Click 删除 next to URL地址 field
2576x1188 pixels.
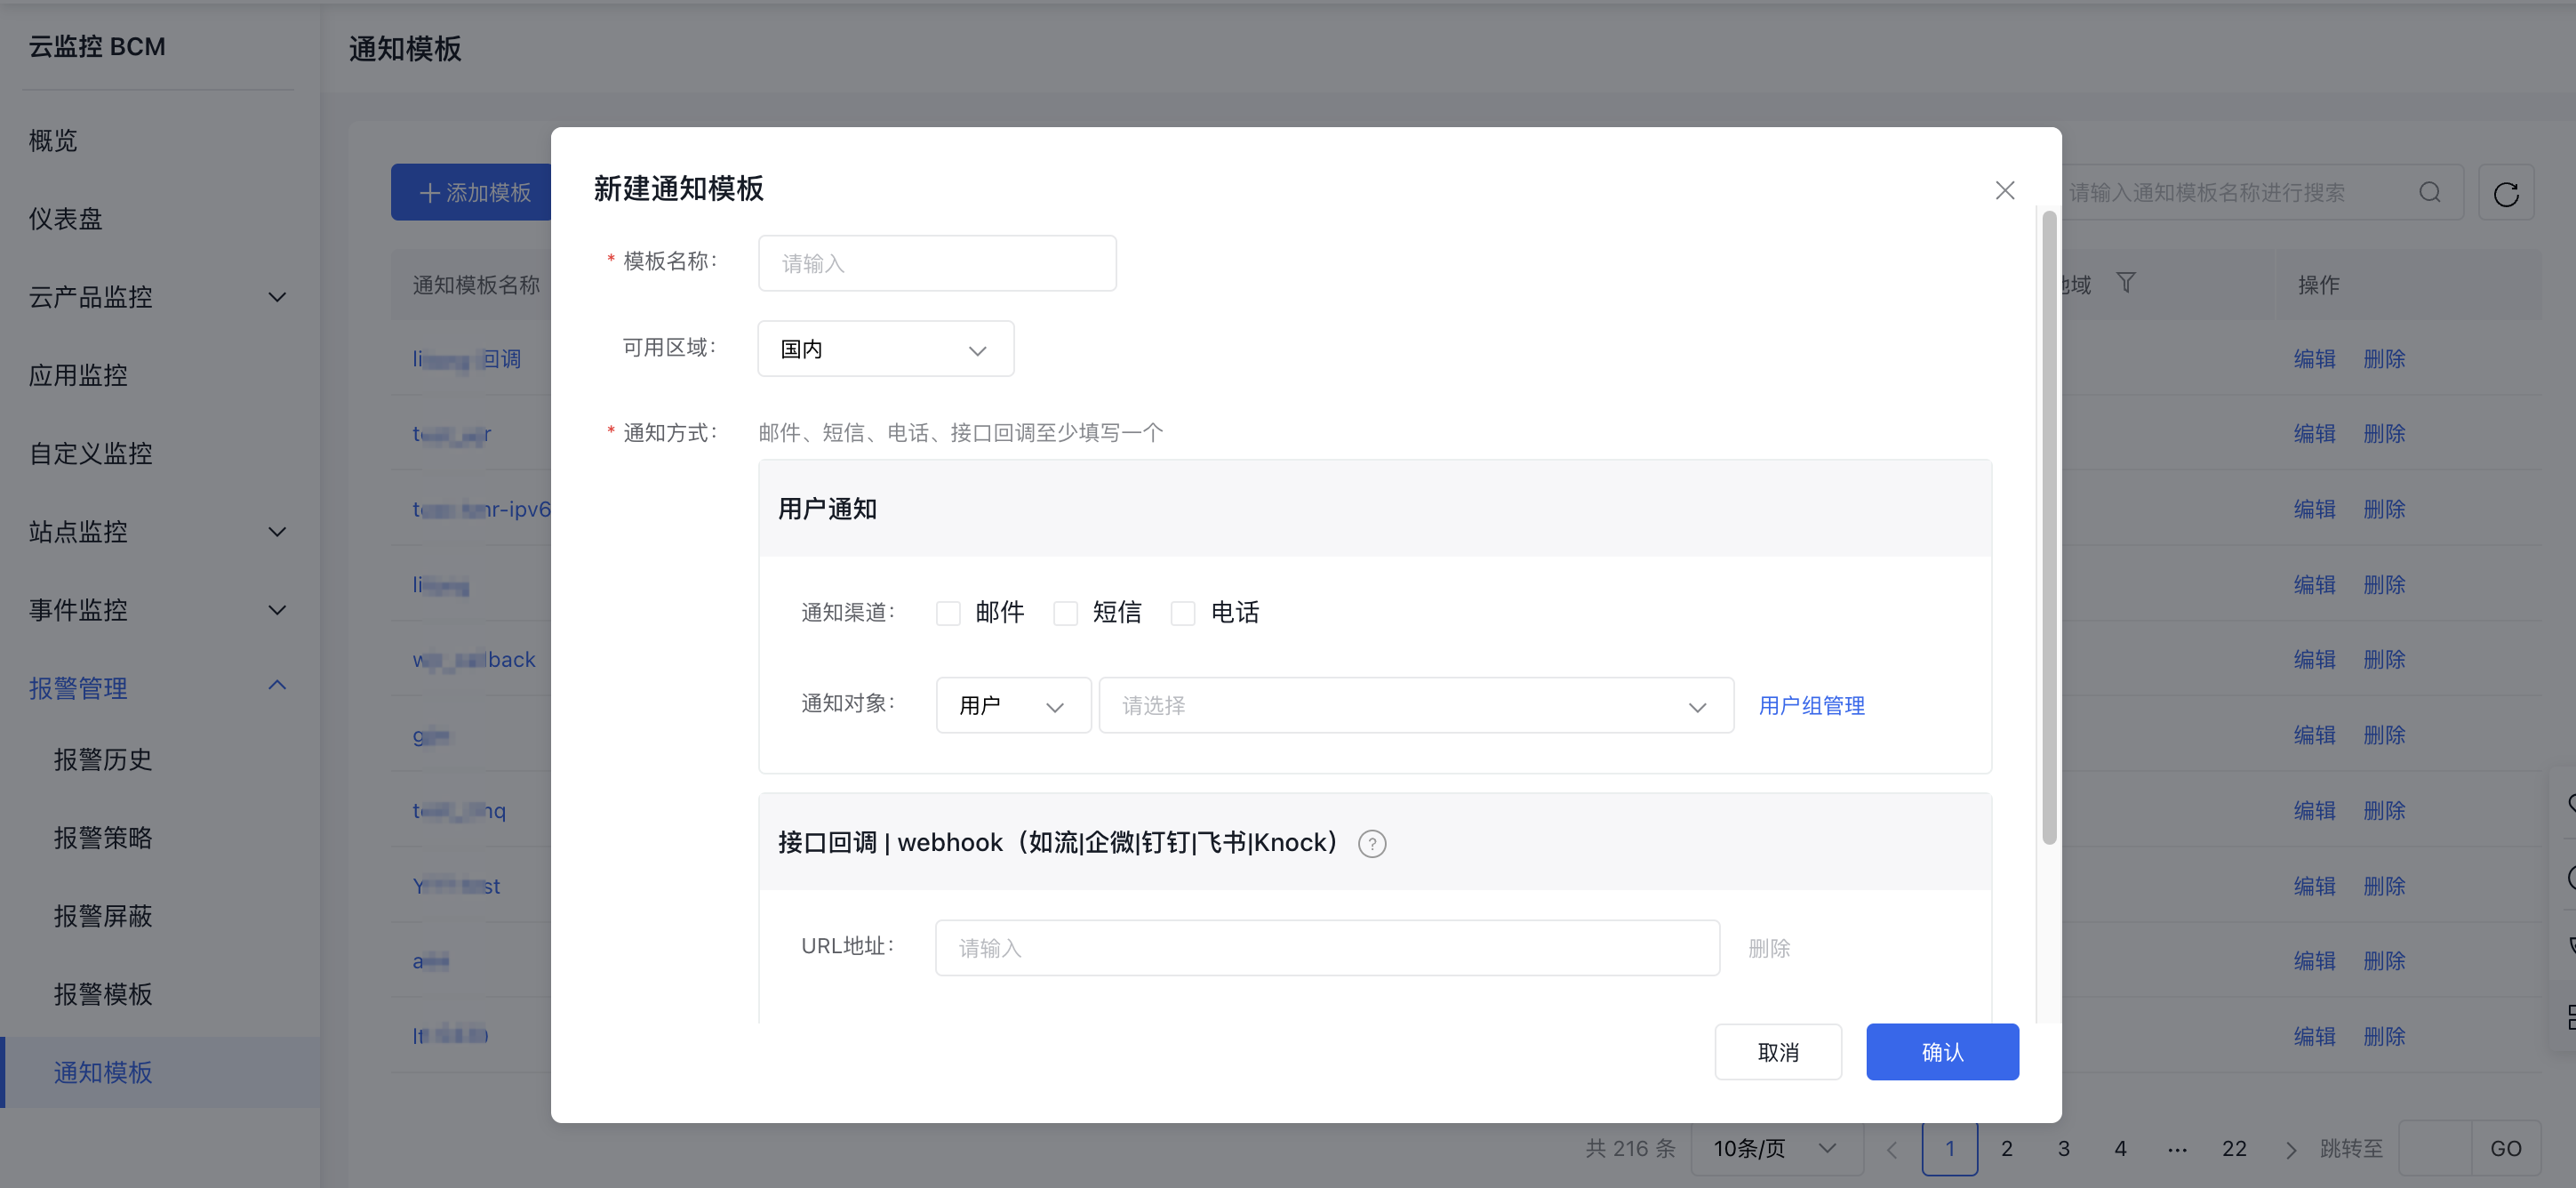tap(1769, 948)
